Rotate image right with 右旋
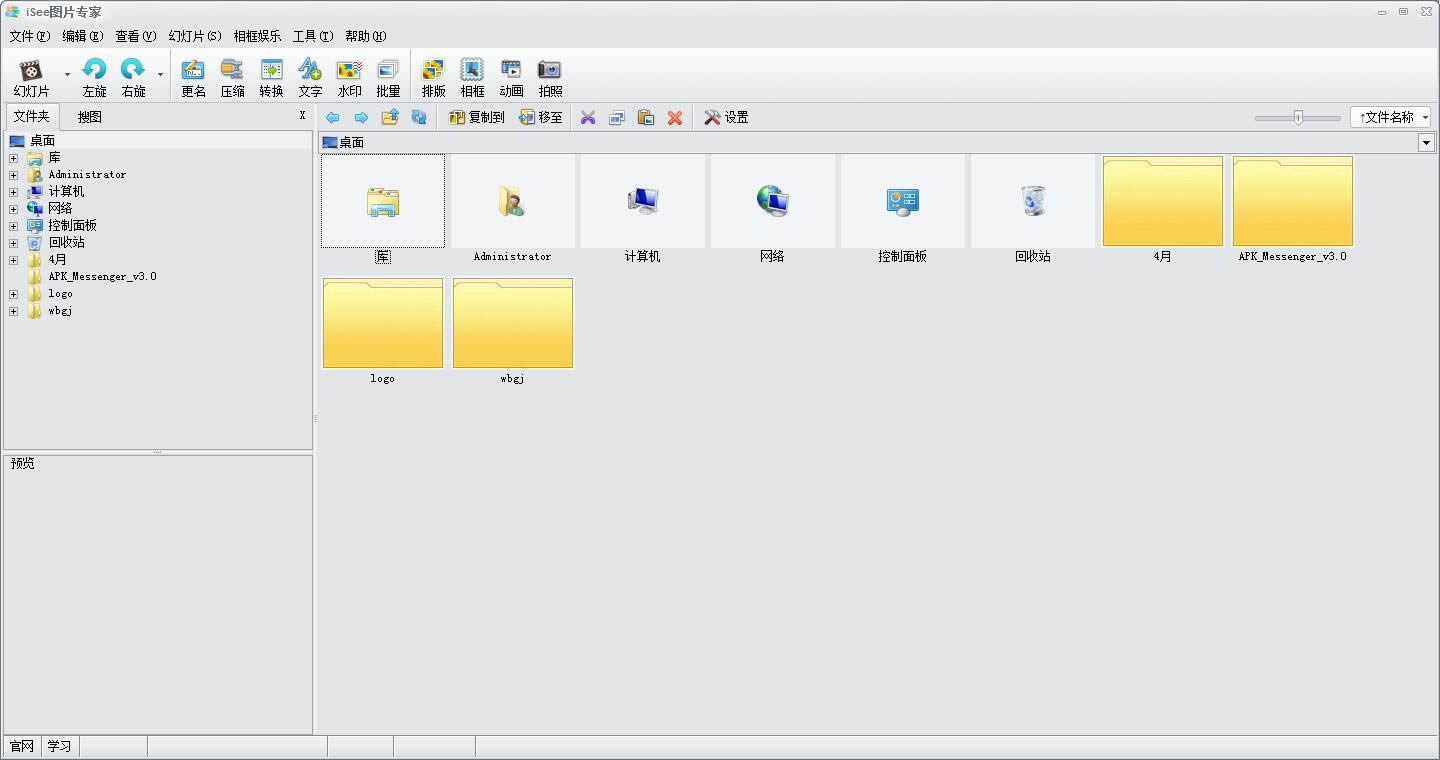 coord(133,77)
